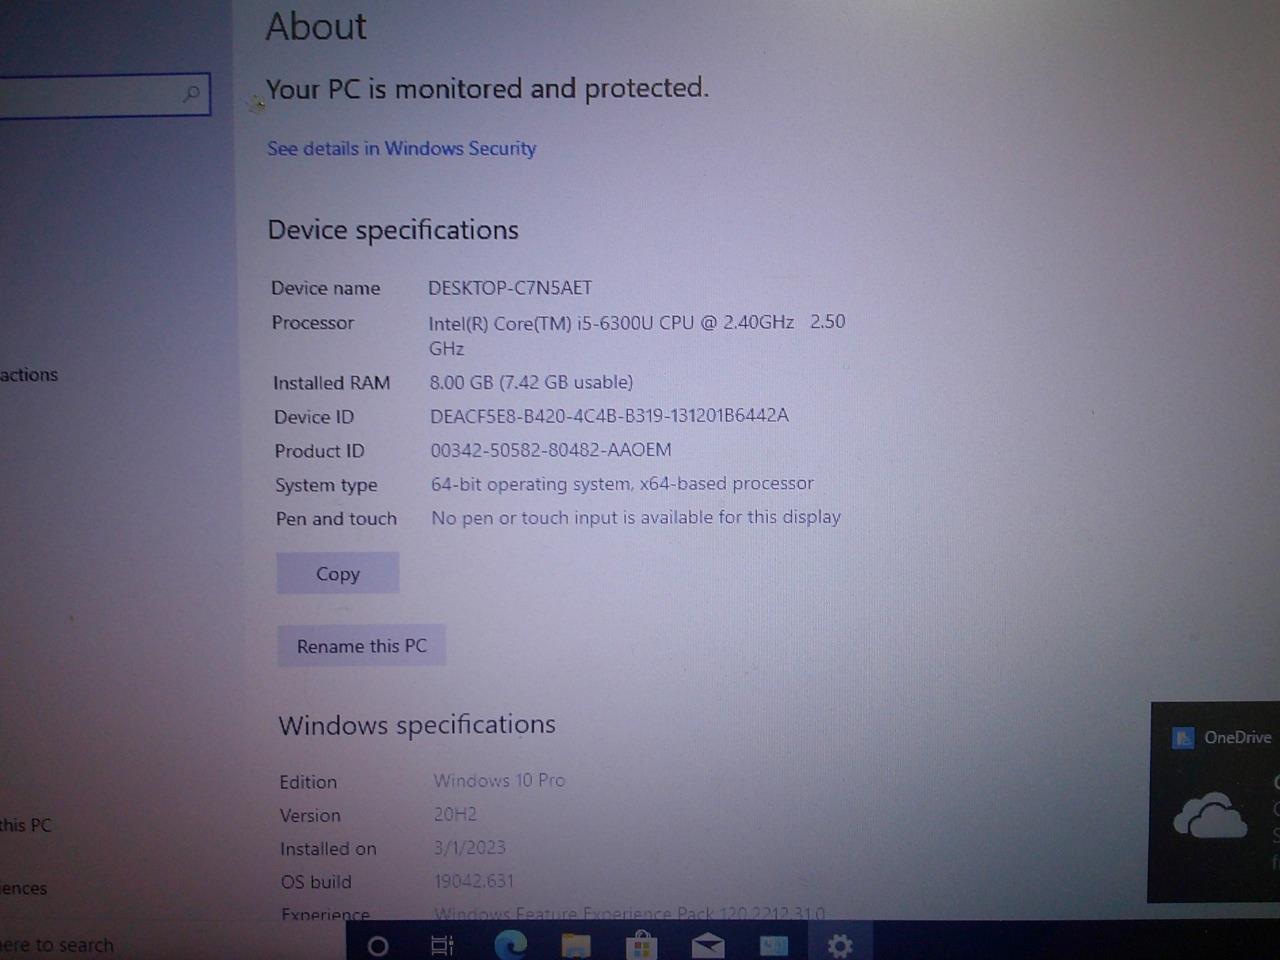Screen dimensions: 1280x960
Task: Select the processor value i5-6300U text
Action: click(x=637, y=335)
